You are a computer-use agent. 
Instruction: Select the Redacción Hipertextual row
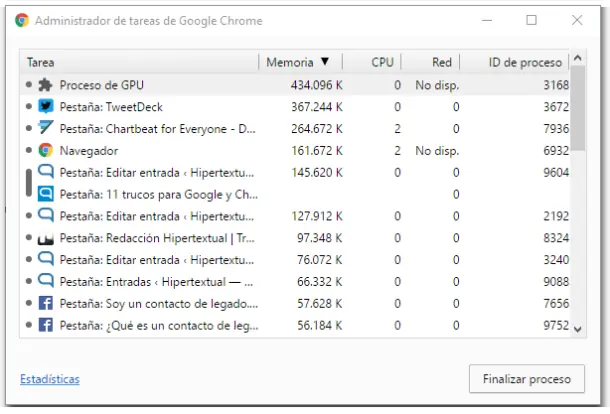coord(295,238)
